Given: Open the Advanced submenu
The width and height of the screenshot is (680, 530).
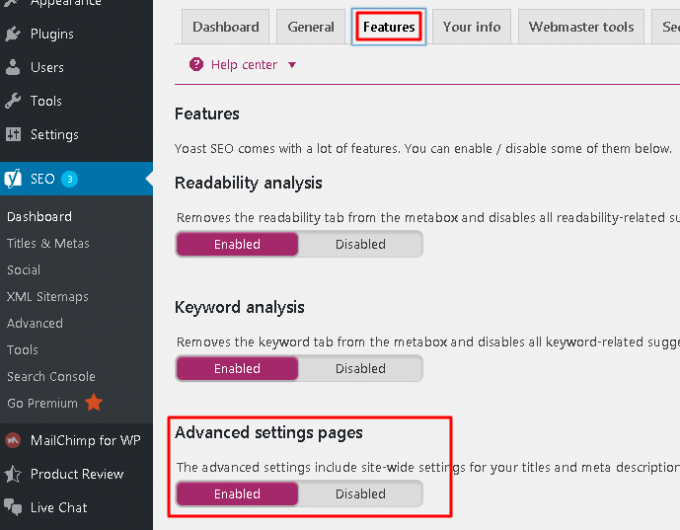Looking at the screenshot, I should pos(35,323).
